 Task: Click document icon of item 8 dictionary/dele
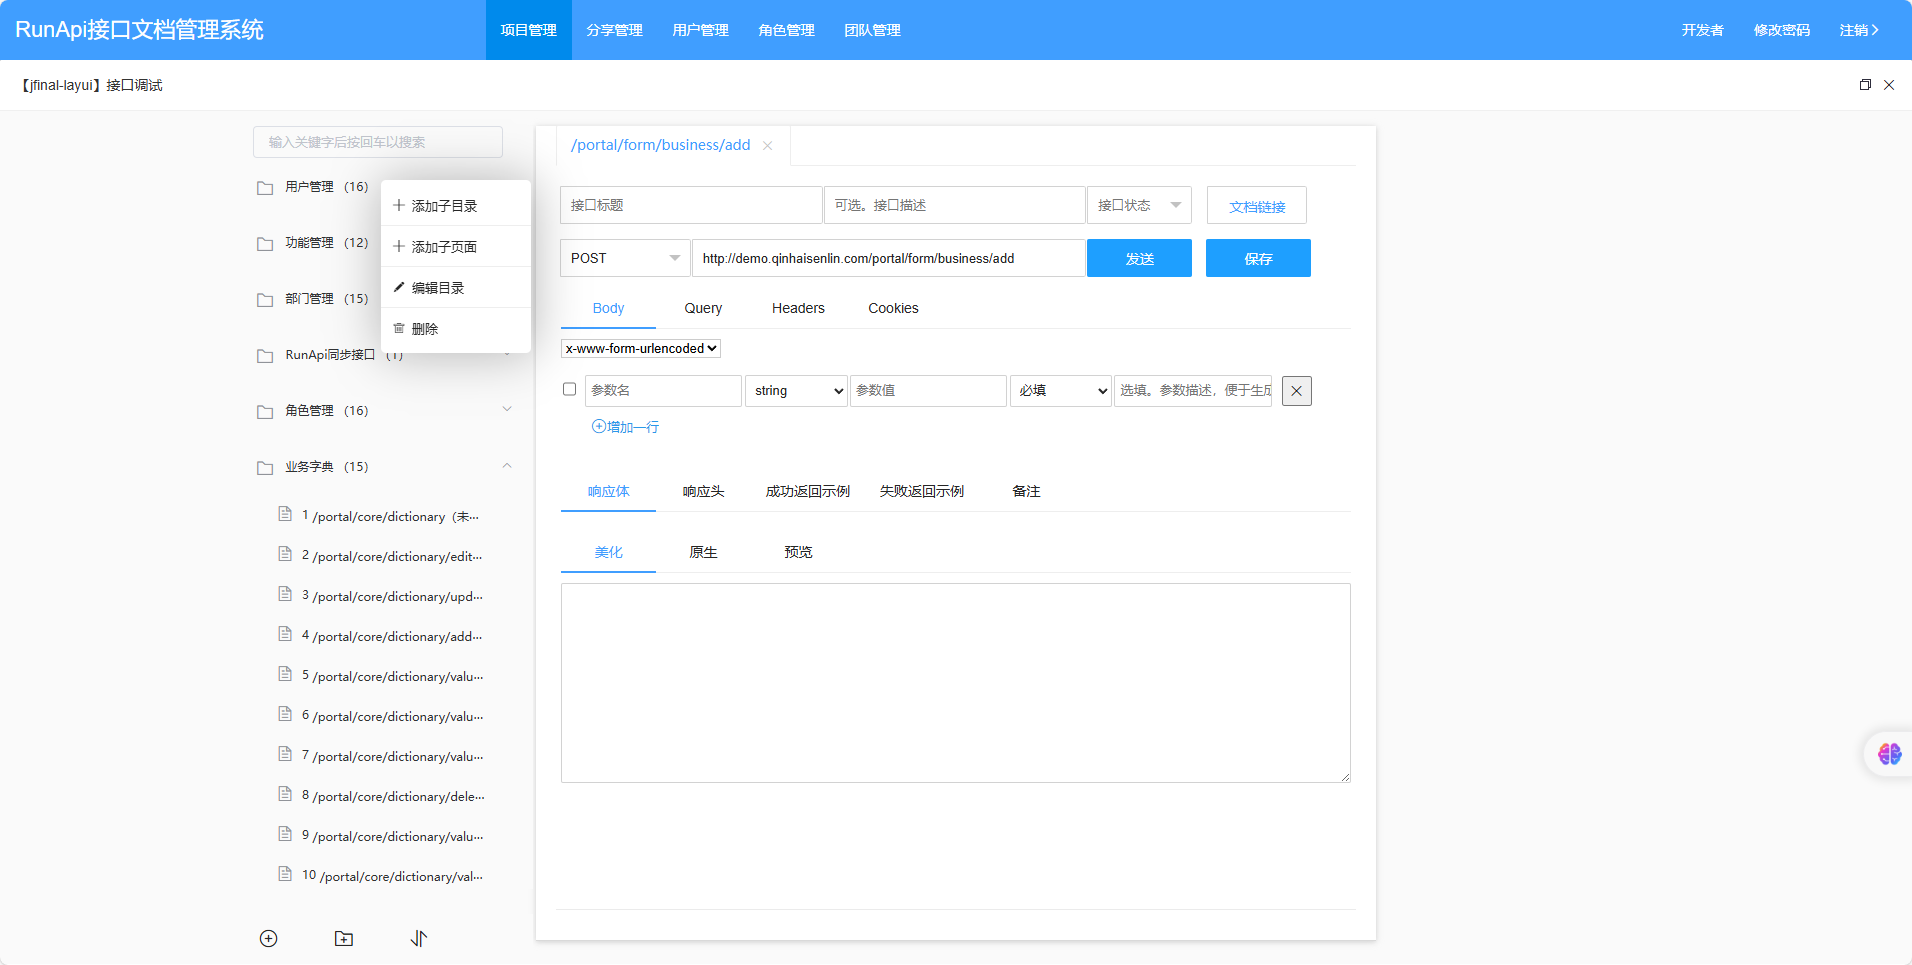tap(285, 794)
